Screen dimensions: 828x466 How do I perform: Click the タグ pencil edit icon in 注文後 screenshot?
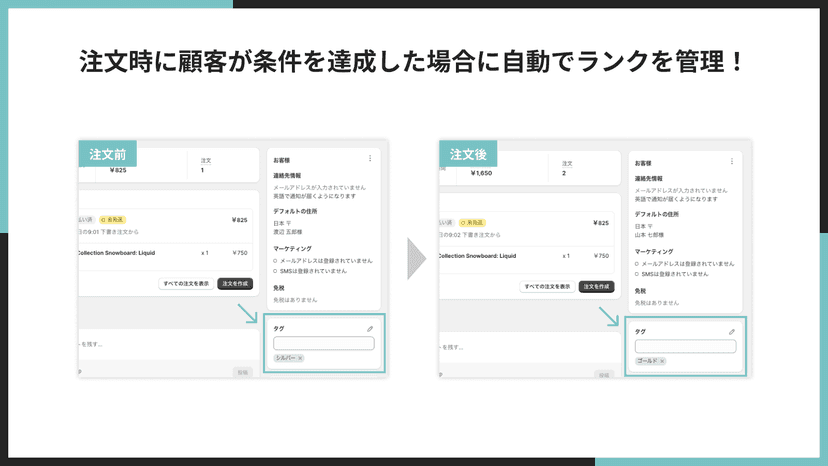(732, 332)
